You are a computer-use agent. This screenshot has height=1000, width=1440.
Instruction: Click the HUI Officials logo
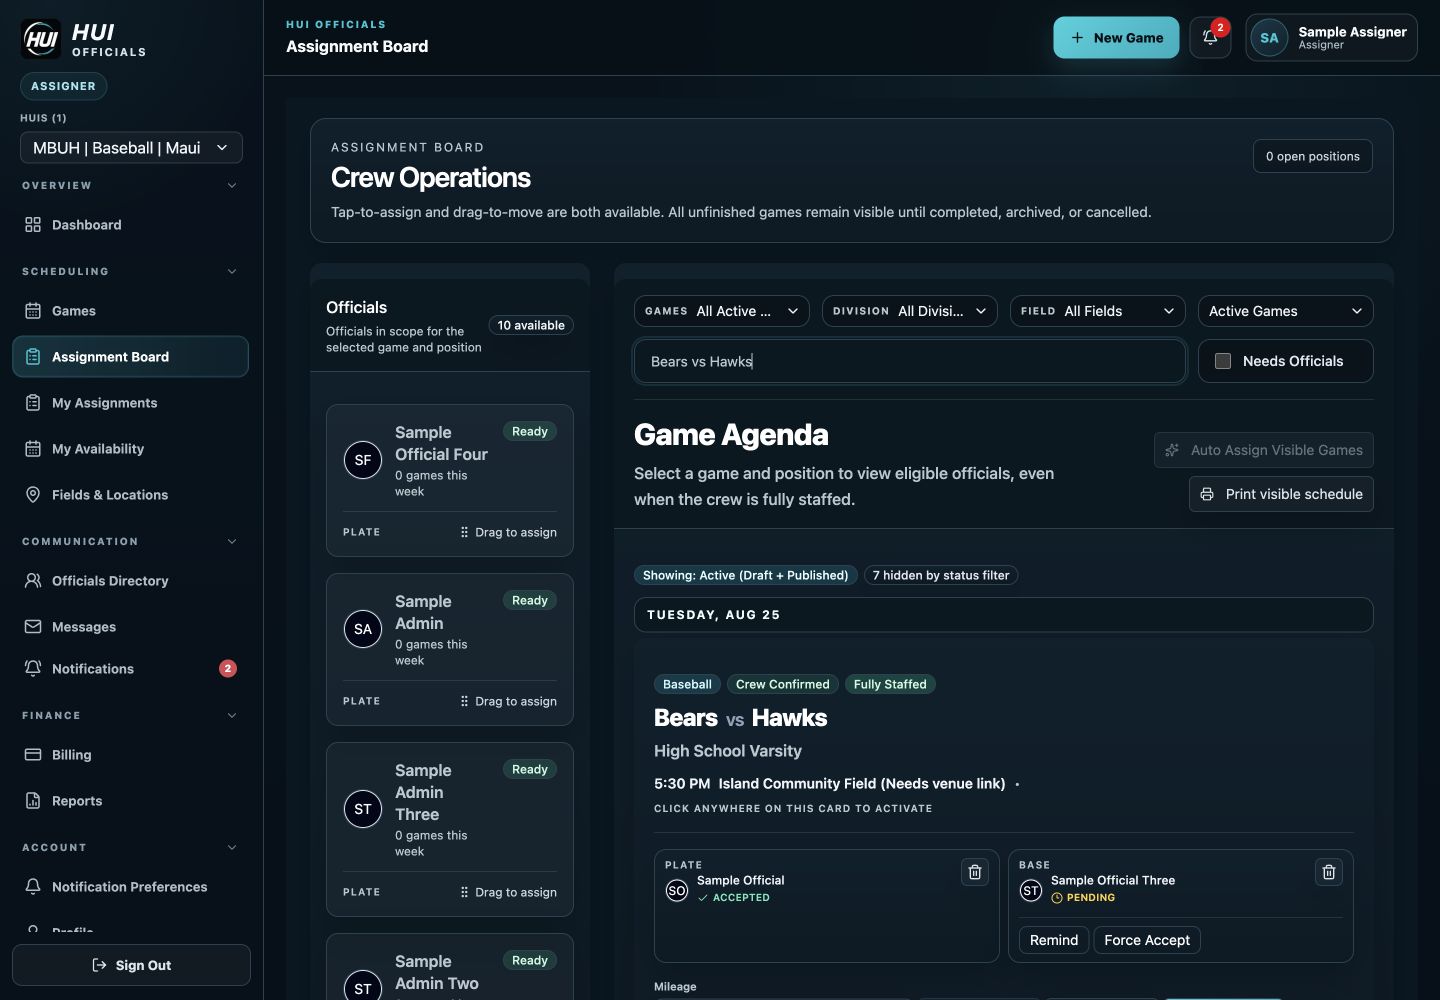[85, 39]
